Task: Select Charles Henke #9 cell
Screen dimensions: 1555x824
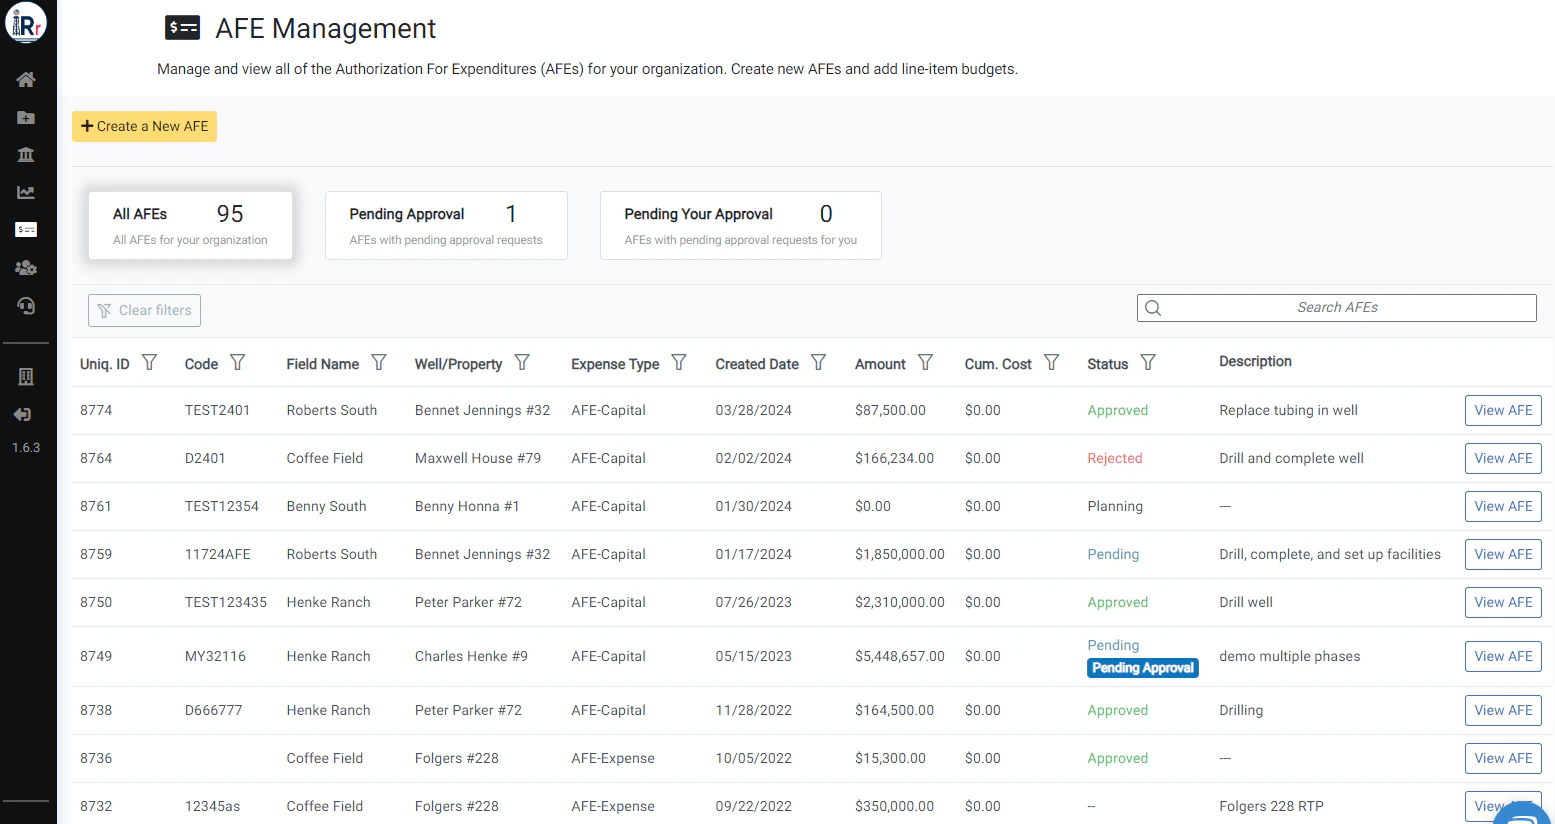Action: [x=471, y=656]
